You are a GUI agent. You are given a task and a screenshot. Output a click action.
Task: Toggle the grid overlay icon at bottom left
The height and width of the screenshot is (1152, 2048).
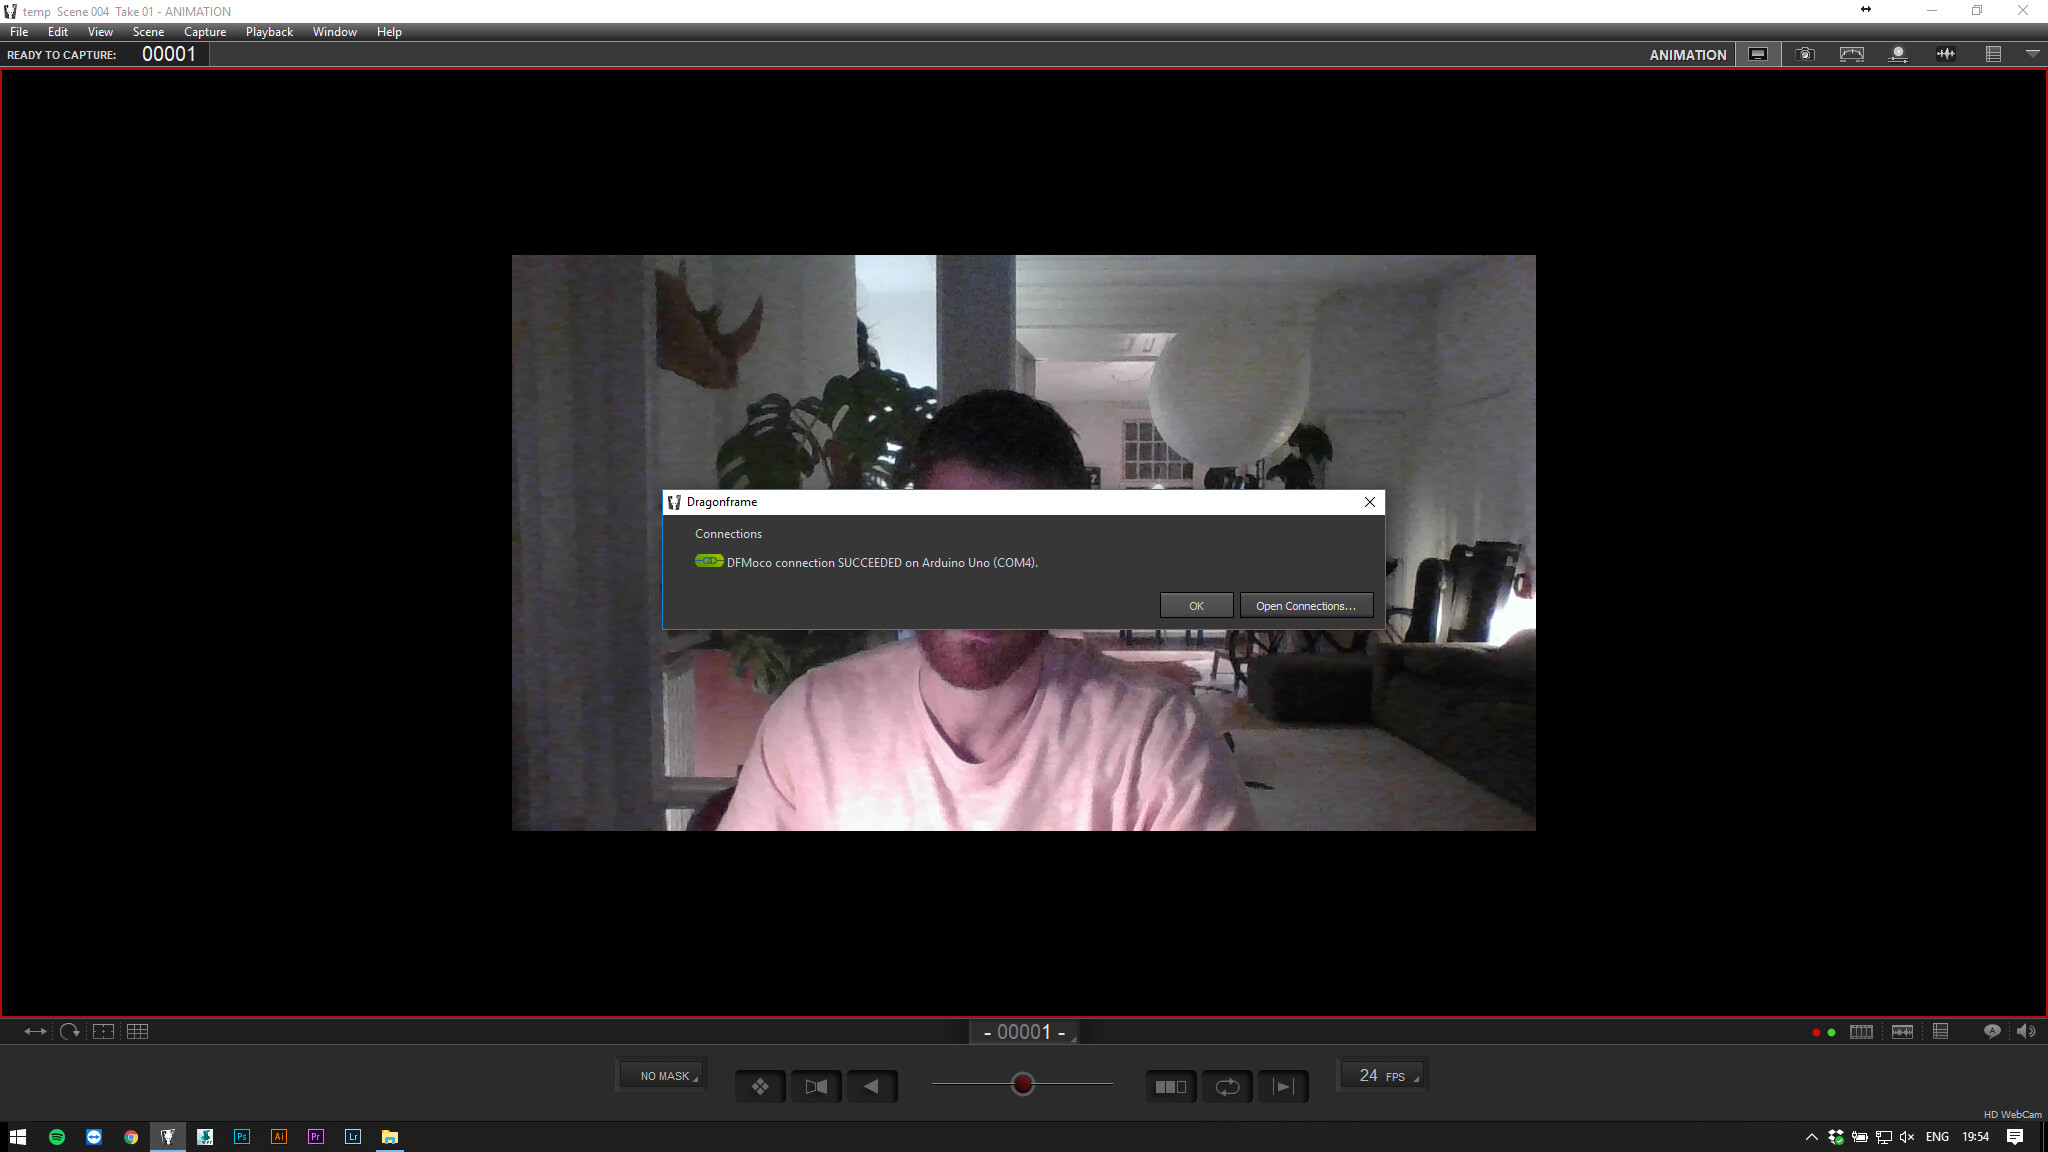tap(139, 1031)
